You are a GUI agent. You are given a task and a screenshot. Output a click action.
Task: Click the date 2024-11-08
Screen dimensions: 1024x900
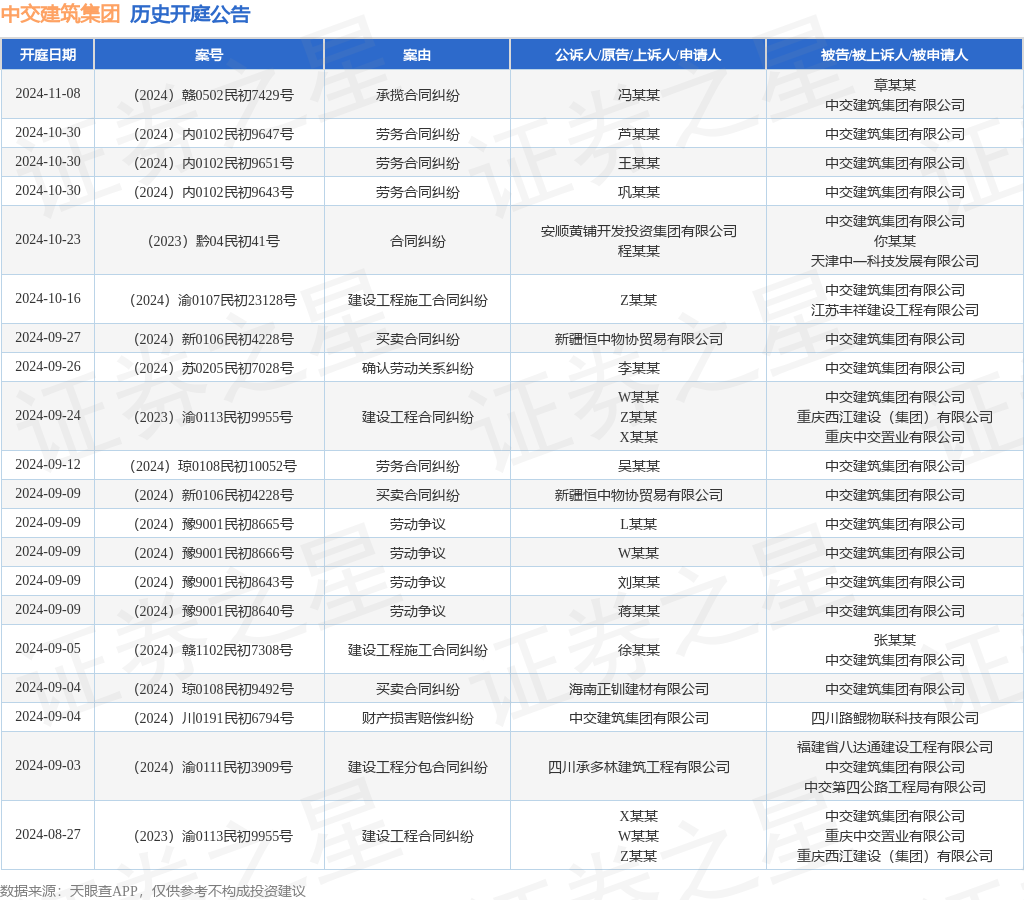pos(48,94)
